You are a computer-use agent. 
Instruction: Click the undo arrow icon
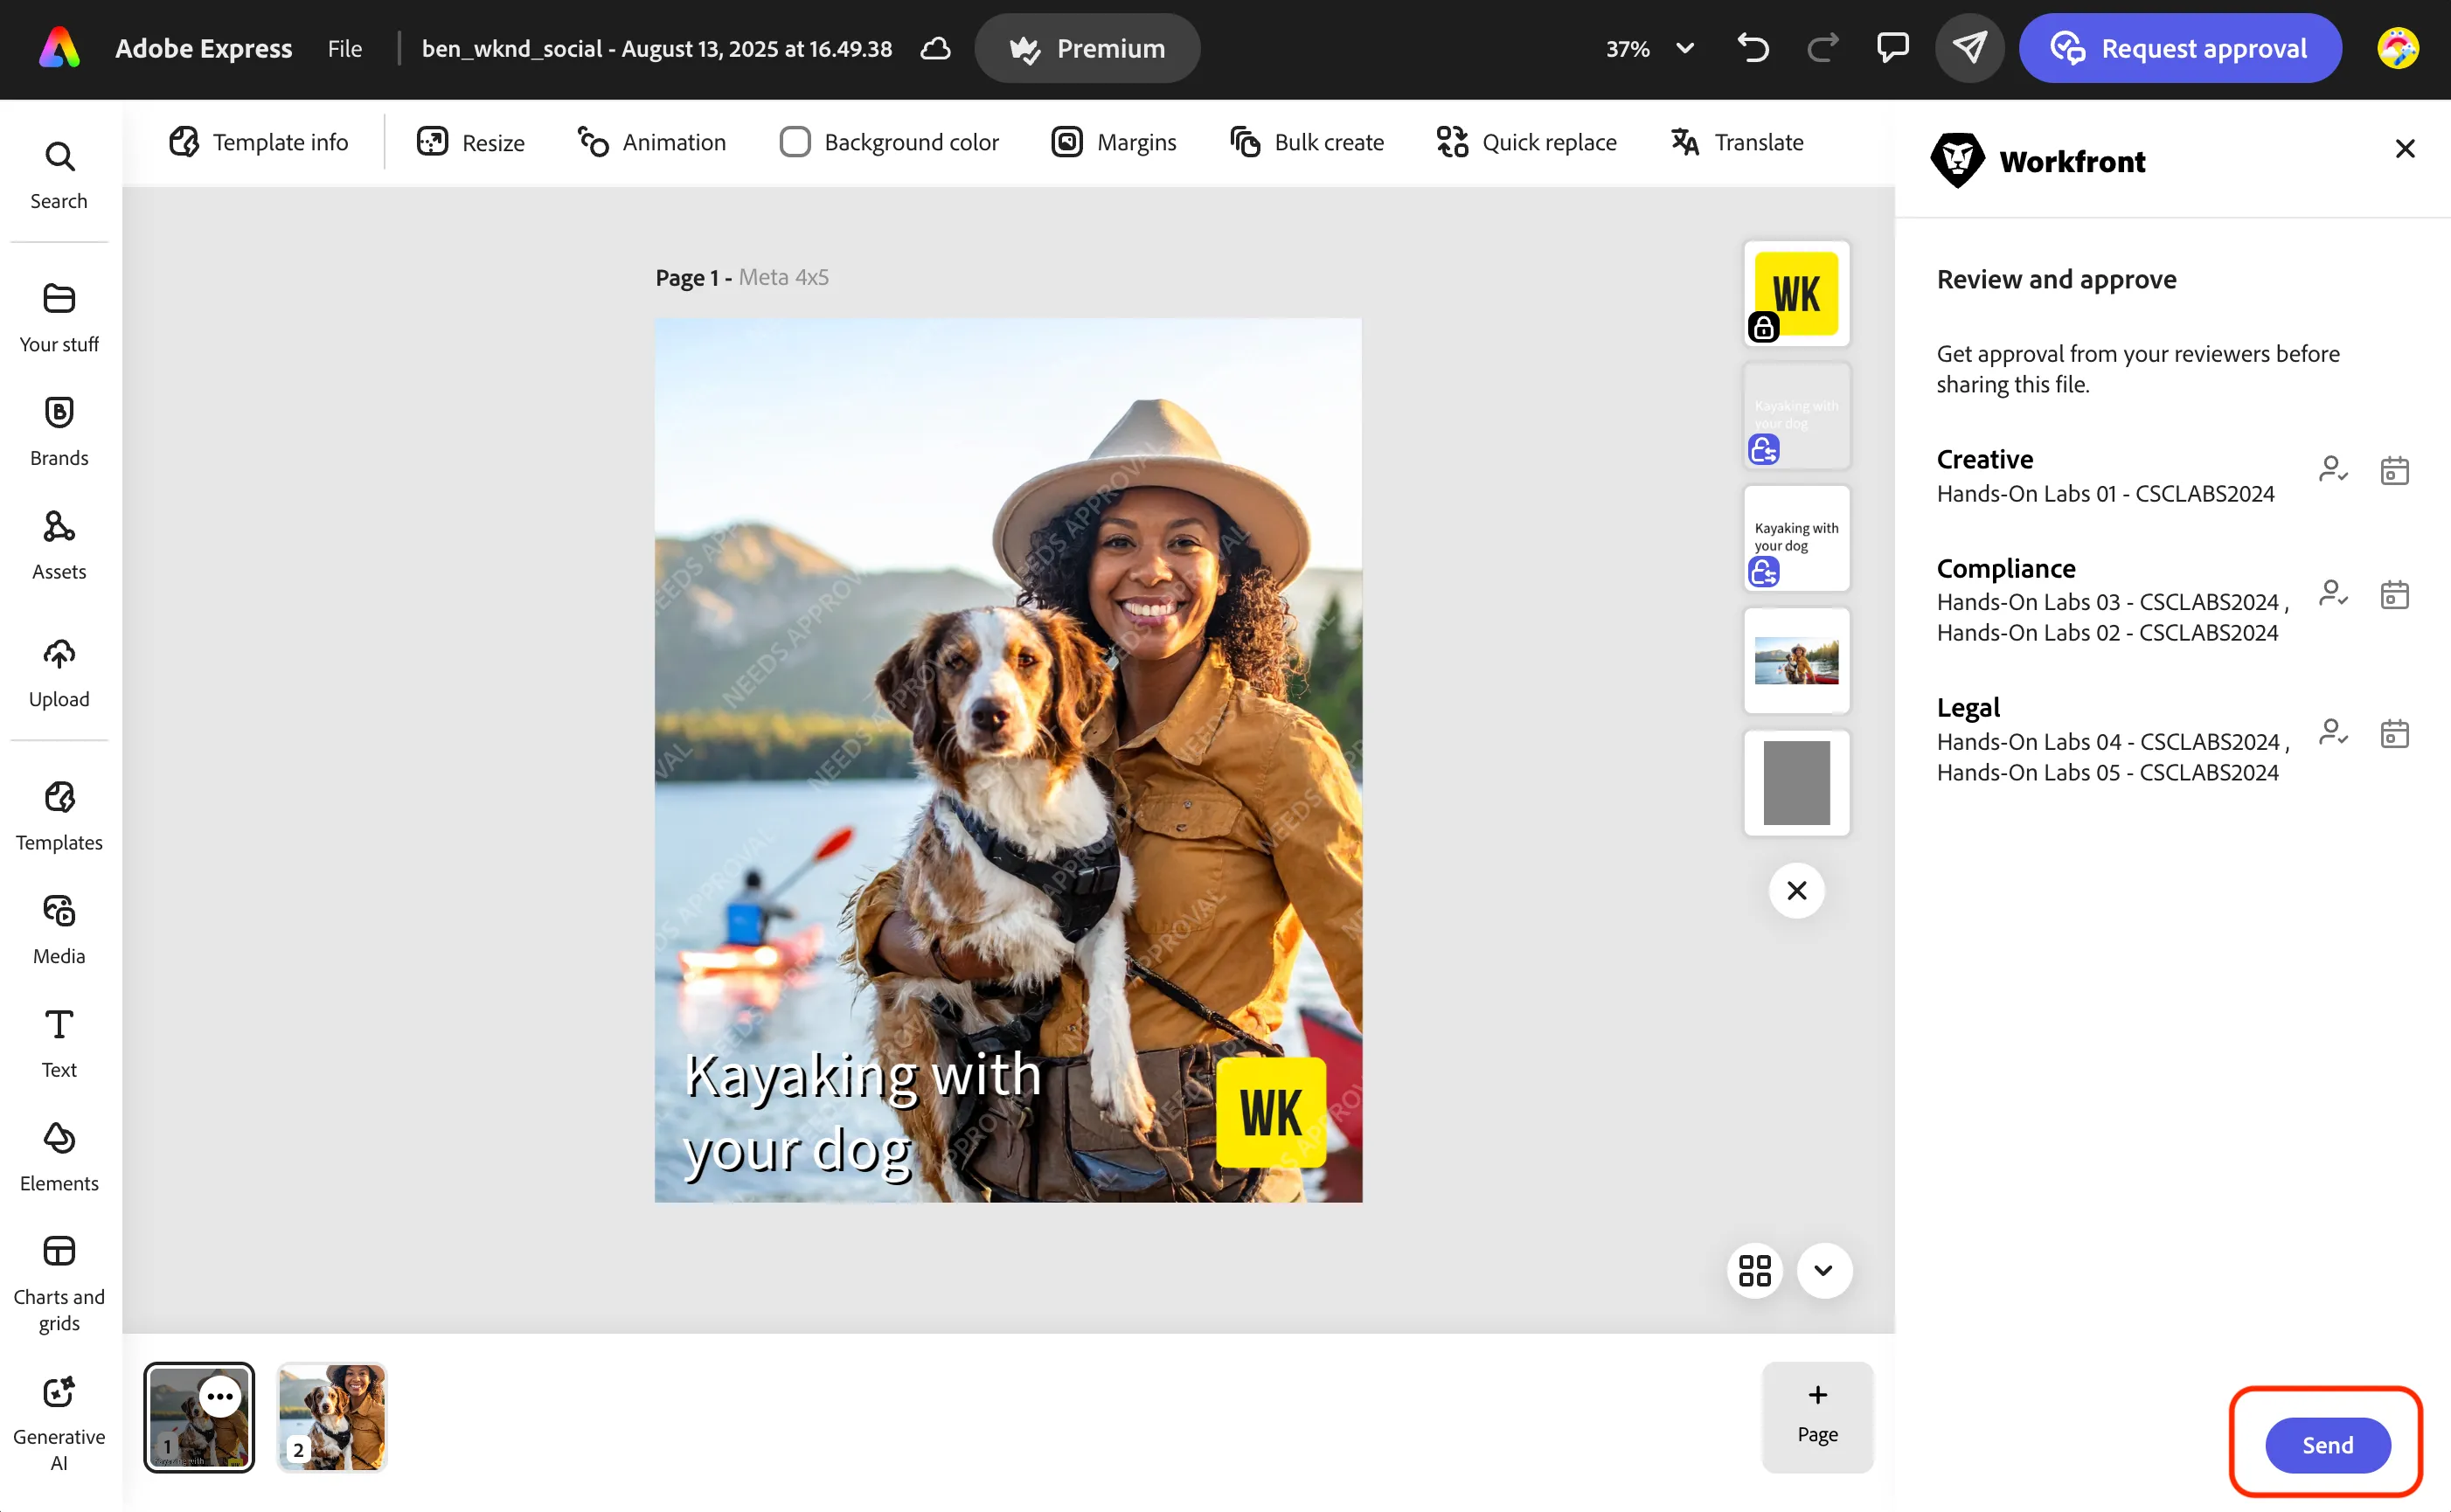tap(1753, 48)
